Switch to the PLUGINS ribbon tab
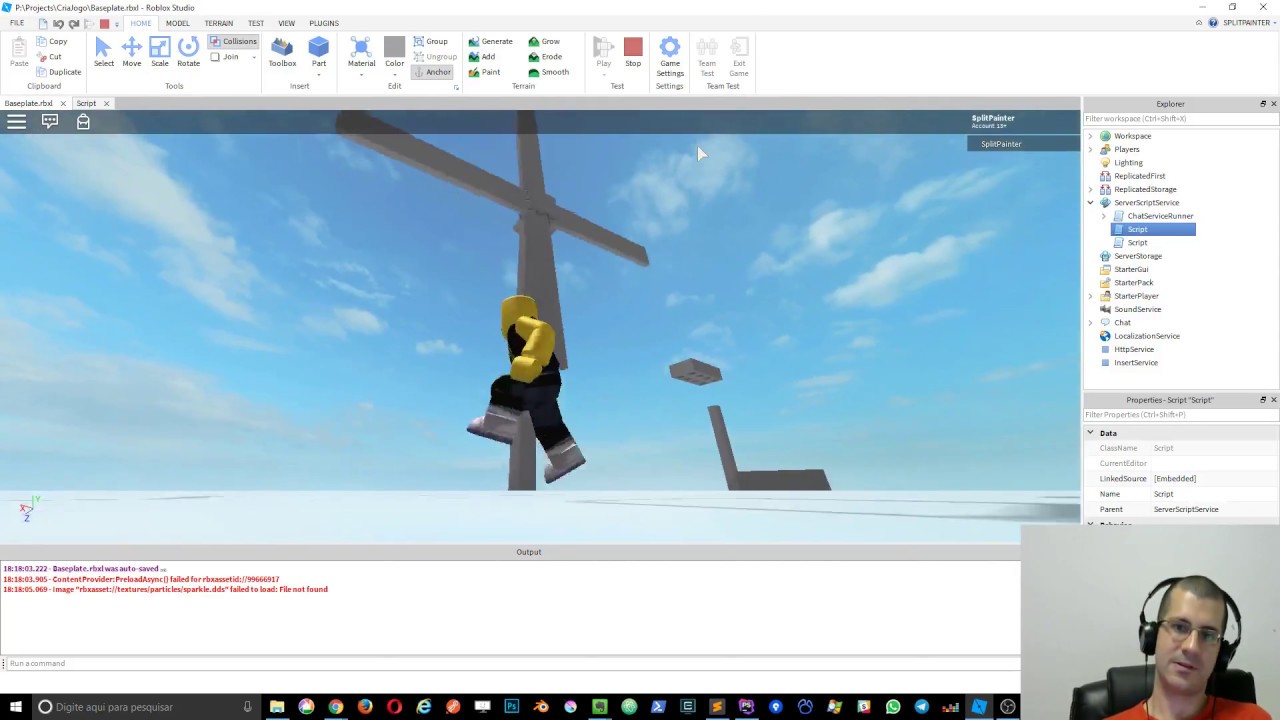This screenshot has width=1280, height=720. point(324,23)
